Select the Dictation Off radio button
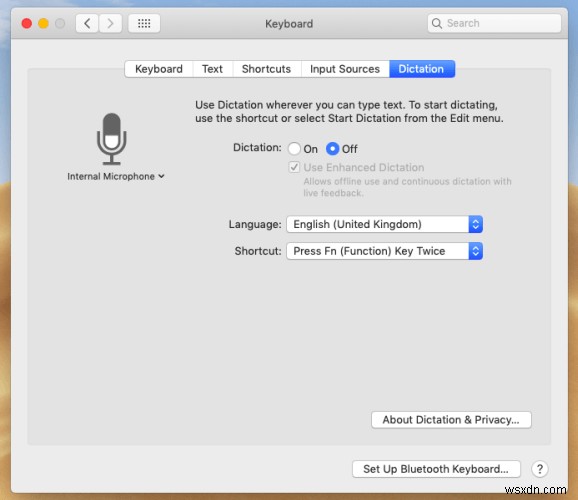 tap(332, 149)
